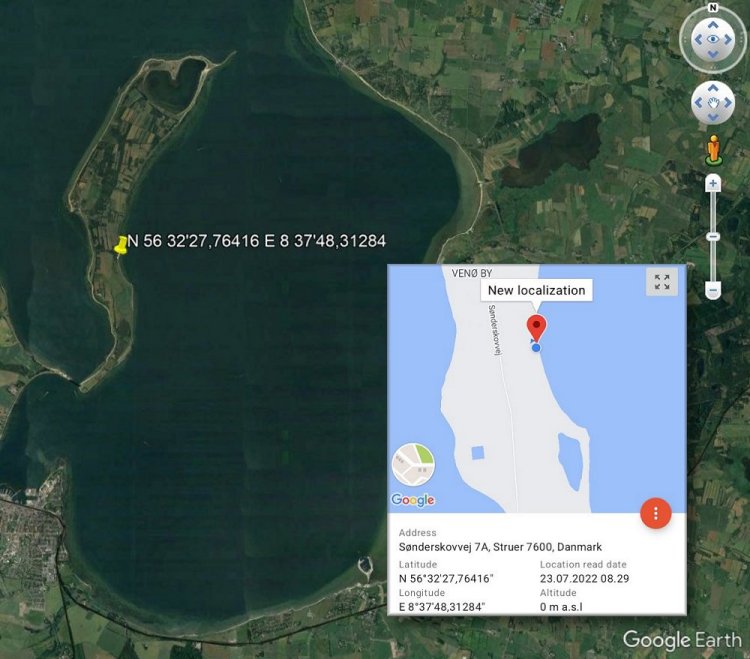The height and width of the screenshot is (659, 750).
Task: Switch map type via satellite layer thumbnail
Action: tap(413, 464)
